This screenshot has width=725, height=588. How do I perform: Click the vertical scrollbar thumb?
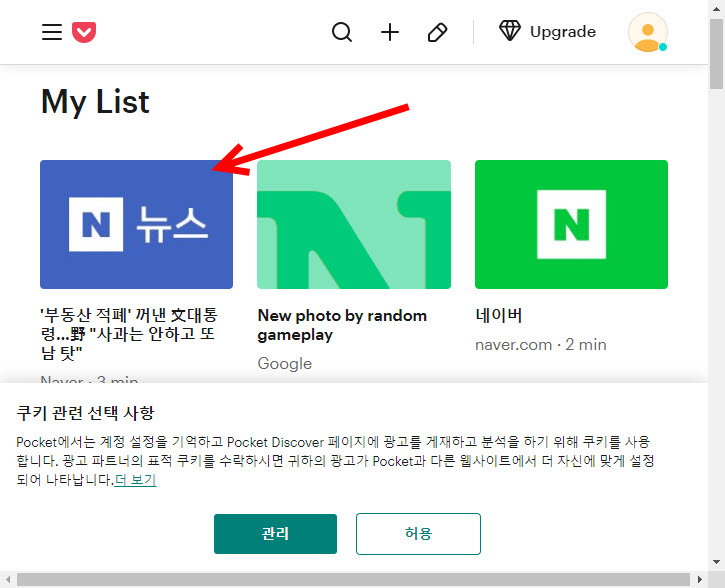tap(717, 53)
